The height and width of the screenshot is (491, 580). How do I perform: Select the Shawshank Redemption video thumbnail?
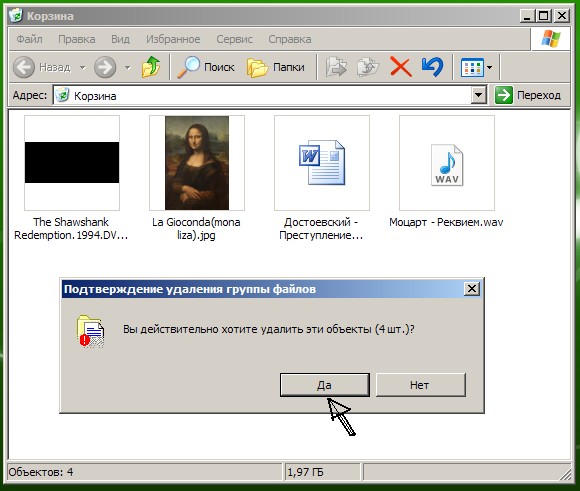[72, 163]
